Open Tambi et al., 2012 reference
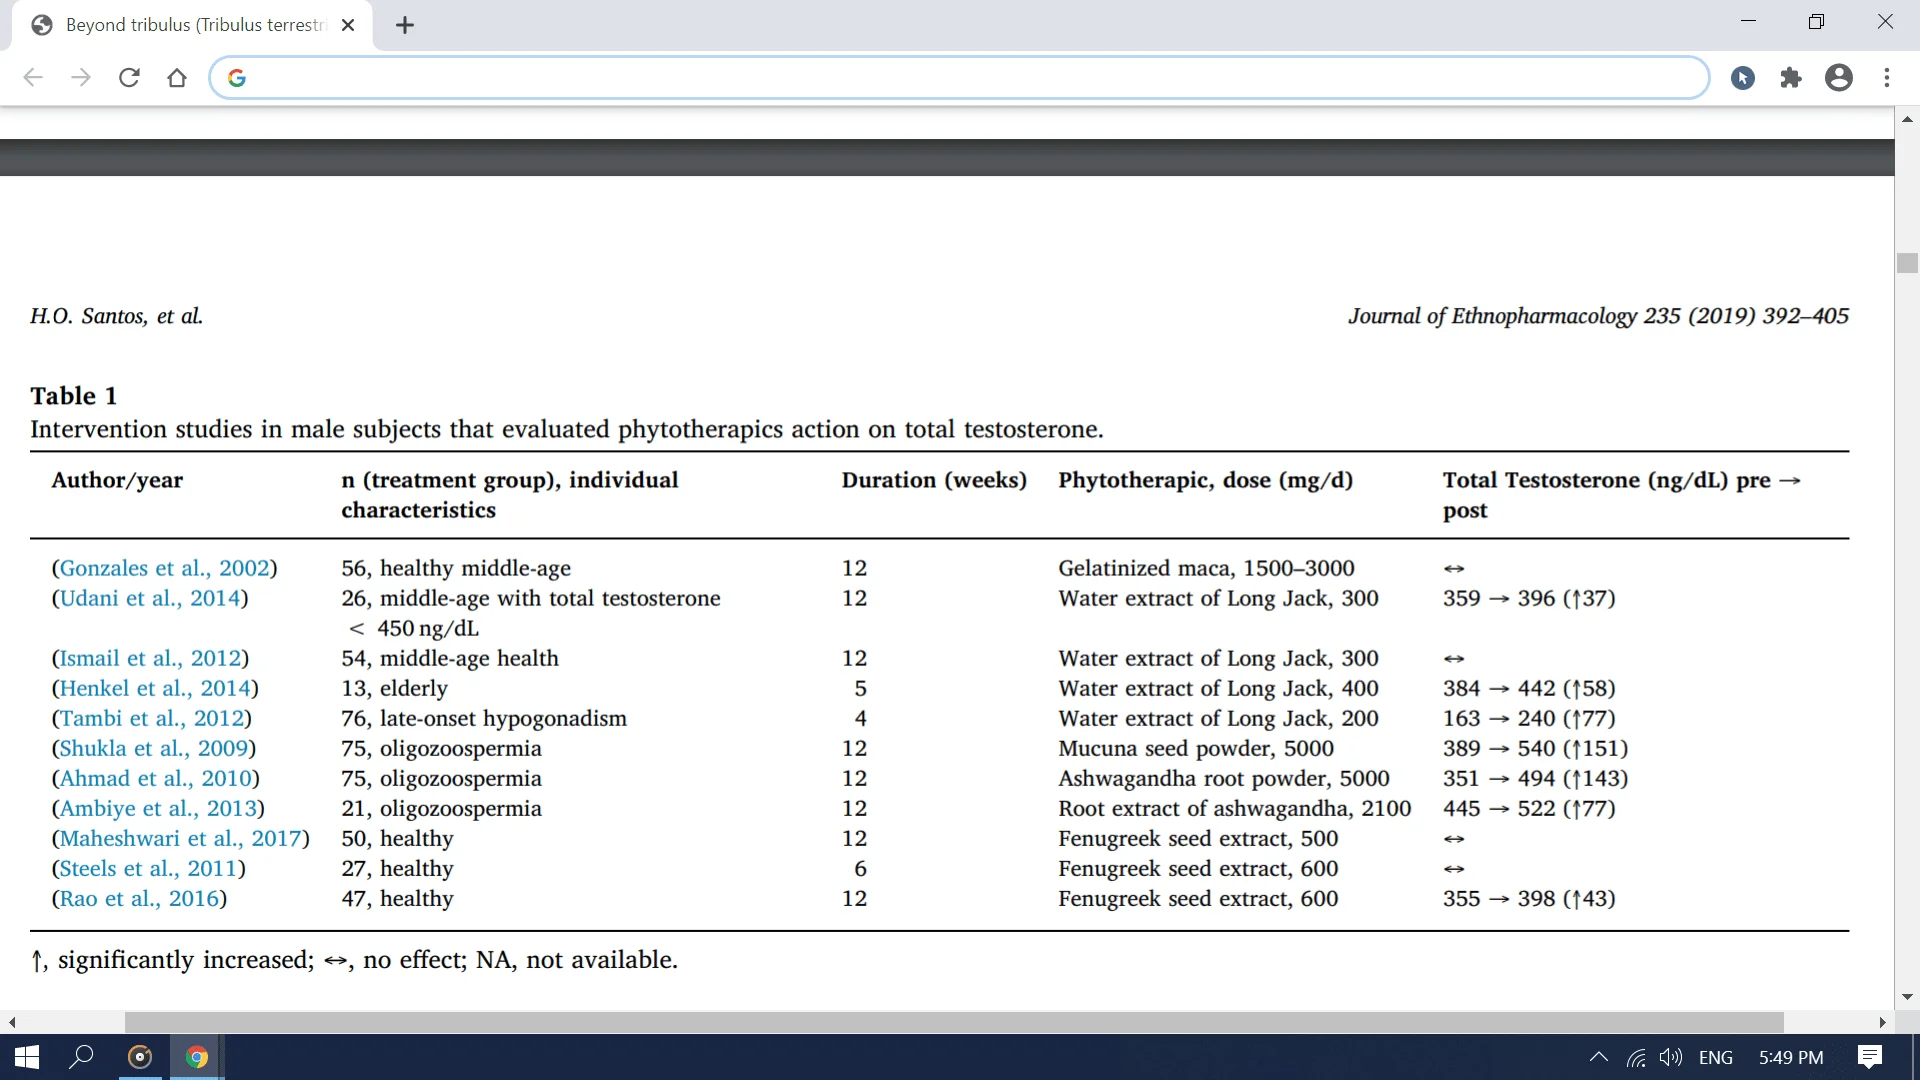Viewport: 1920px width, 1080px height. [152, 718]
